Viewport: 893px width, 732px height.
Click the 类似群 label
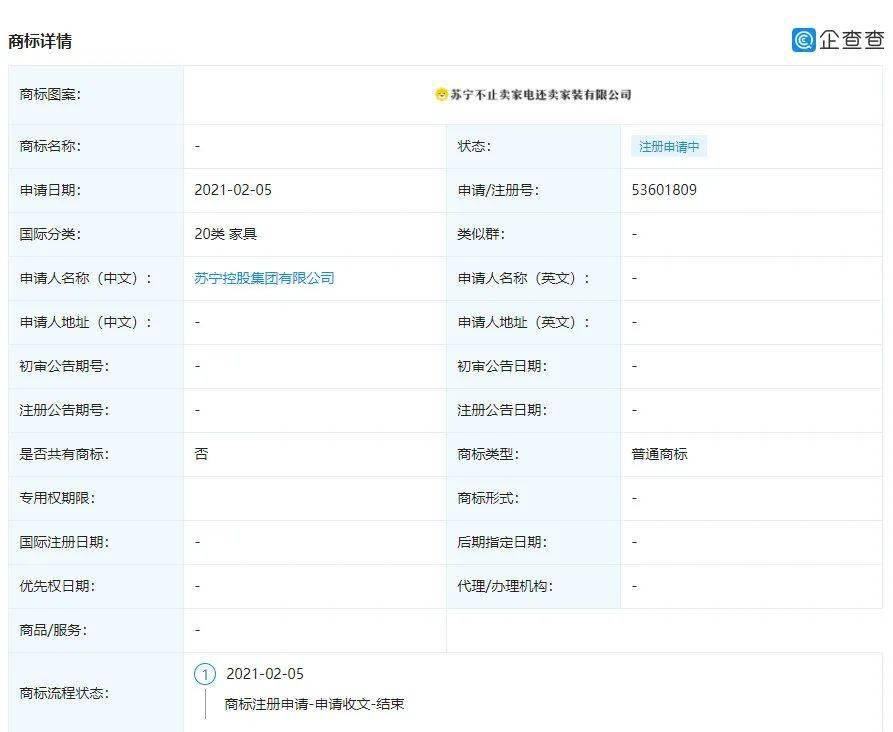[481, 234]
